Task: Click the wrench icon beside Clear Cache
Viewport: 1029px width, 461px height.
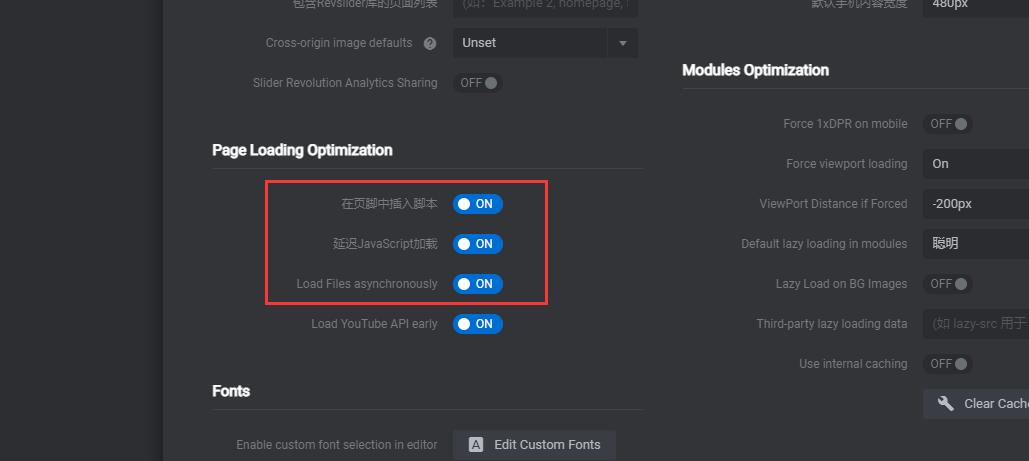Action: pos(946,403)
